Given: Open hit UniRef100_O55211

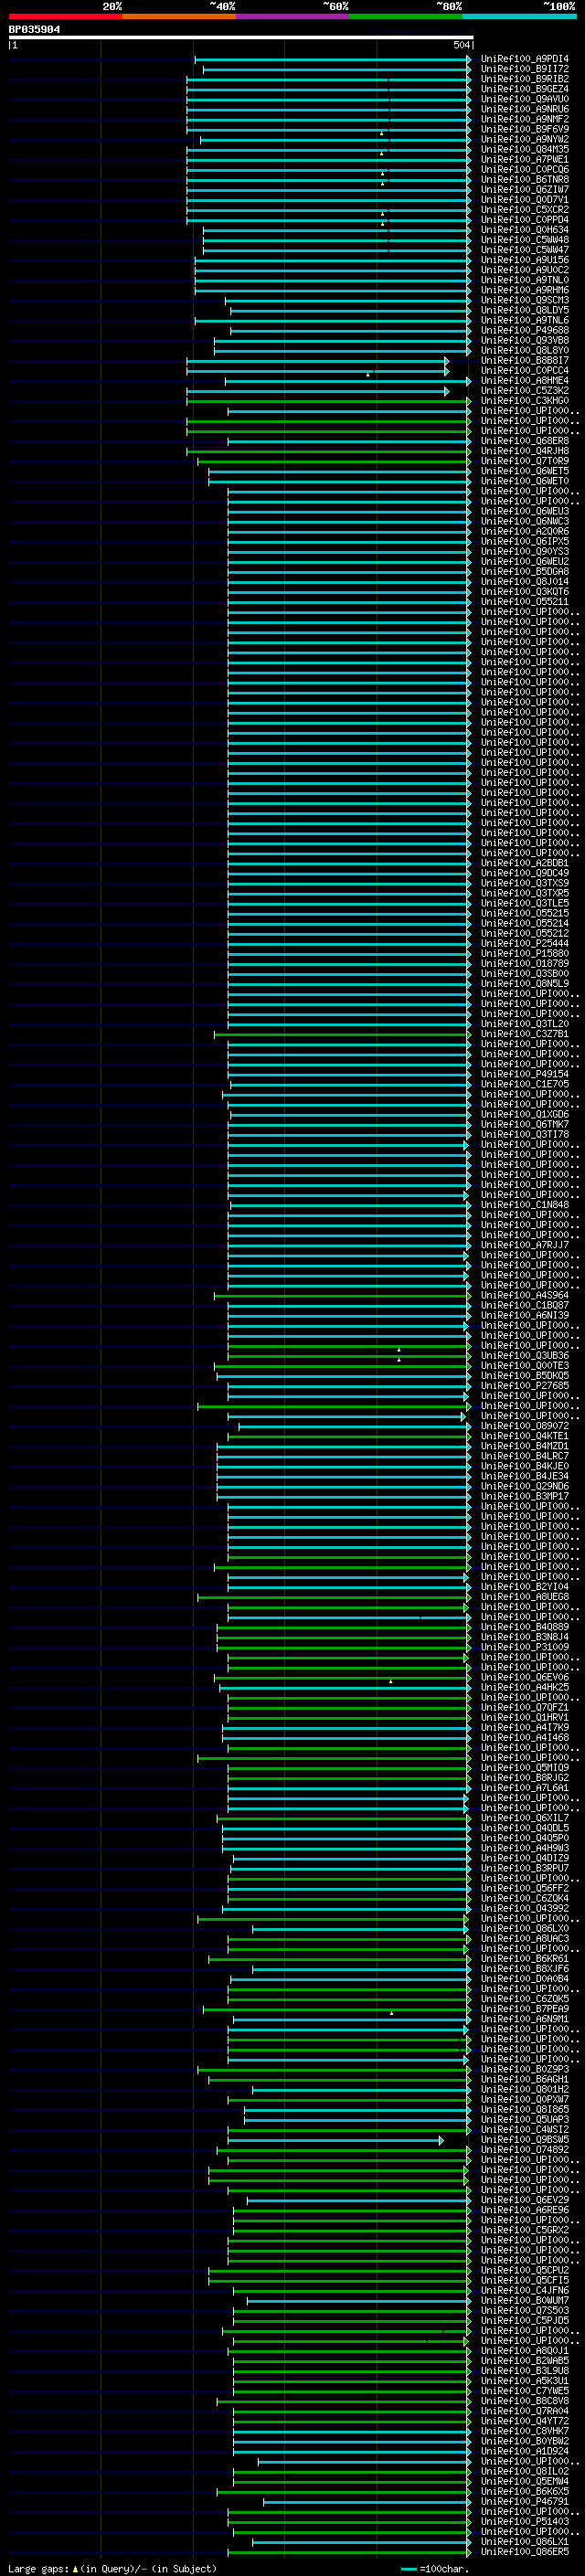Looking at the screenshot, I should (524, 602).
